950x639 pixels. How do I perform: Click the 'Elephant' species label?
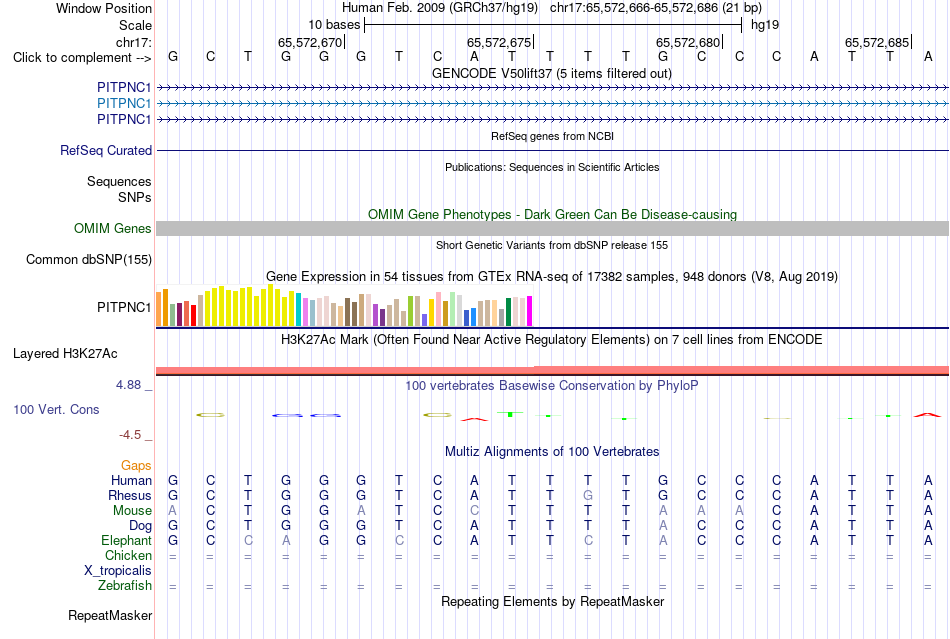point(127,540)
